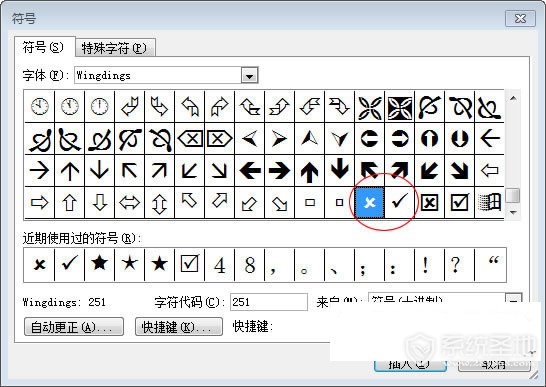Select the thin left arrow symbol
The image size is (546, 387).
tap(489, 139)
